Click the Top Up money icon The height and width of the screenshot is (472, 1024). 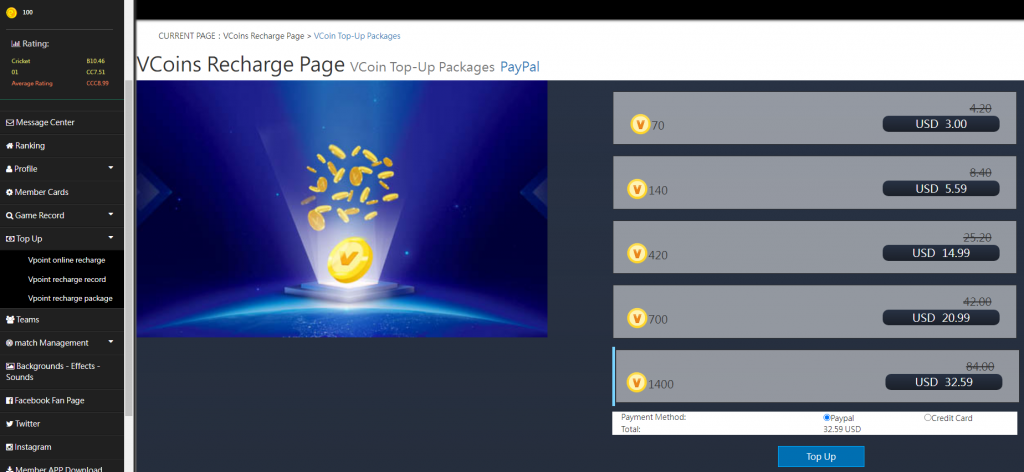[x=10, y=239]
